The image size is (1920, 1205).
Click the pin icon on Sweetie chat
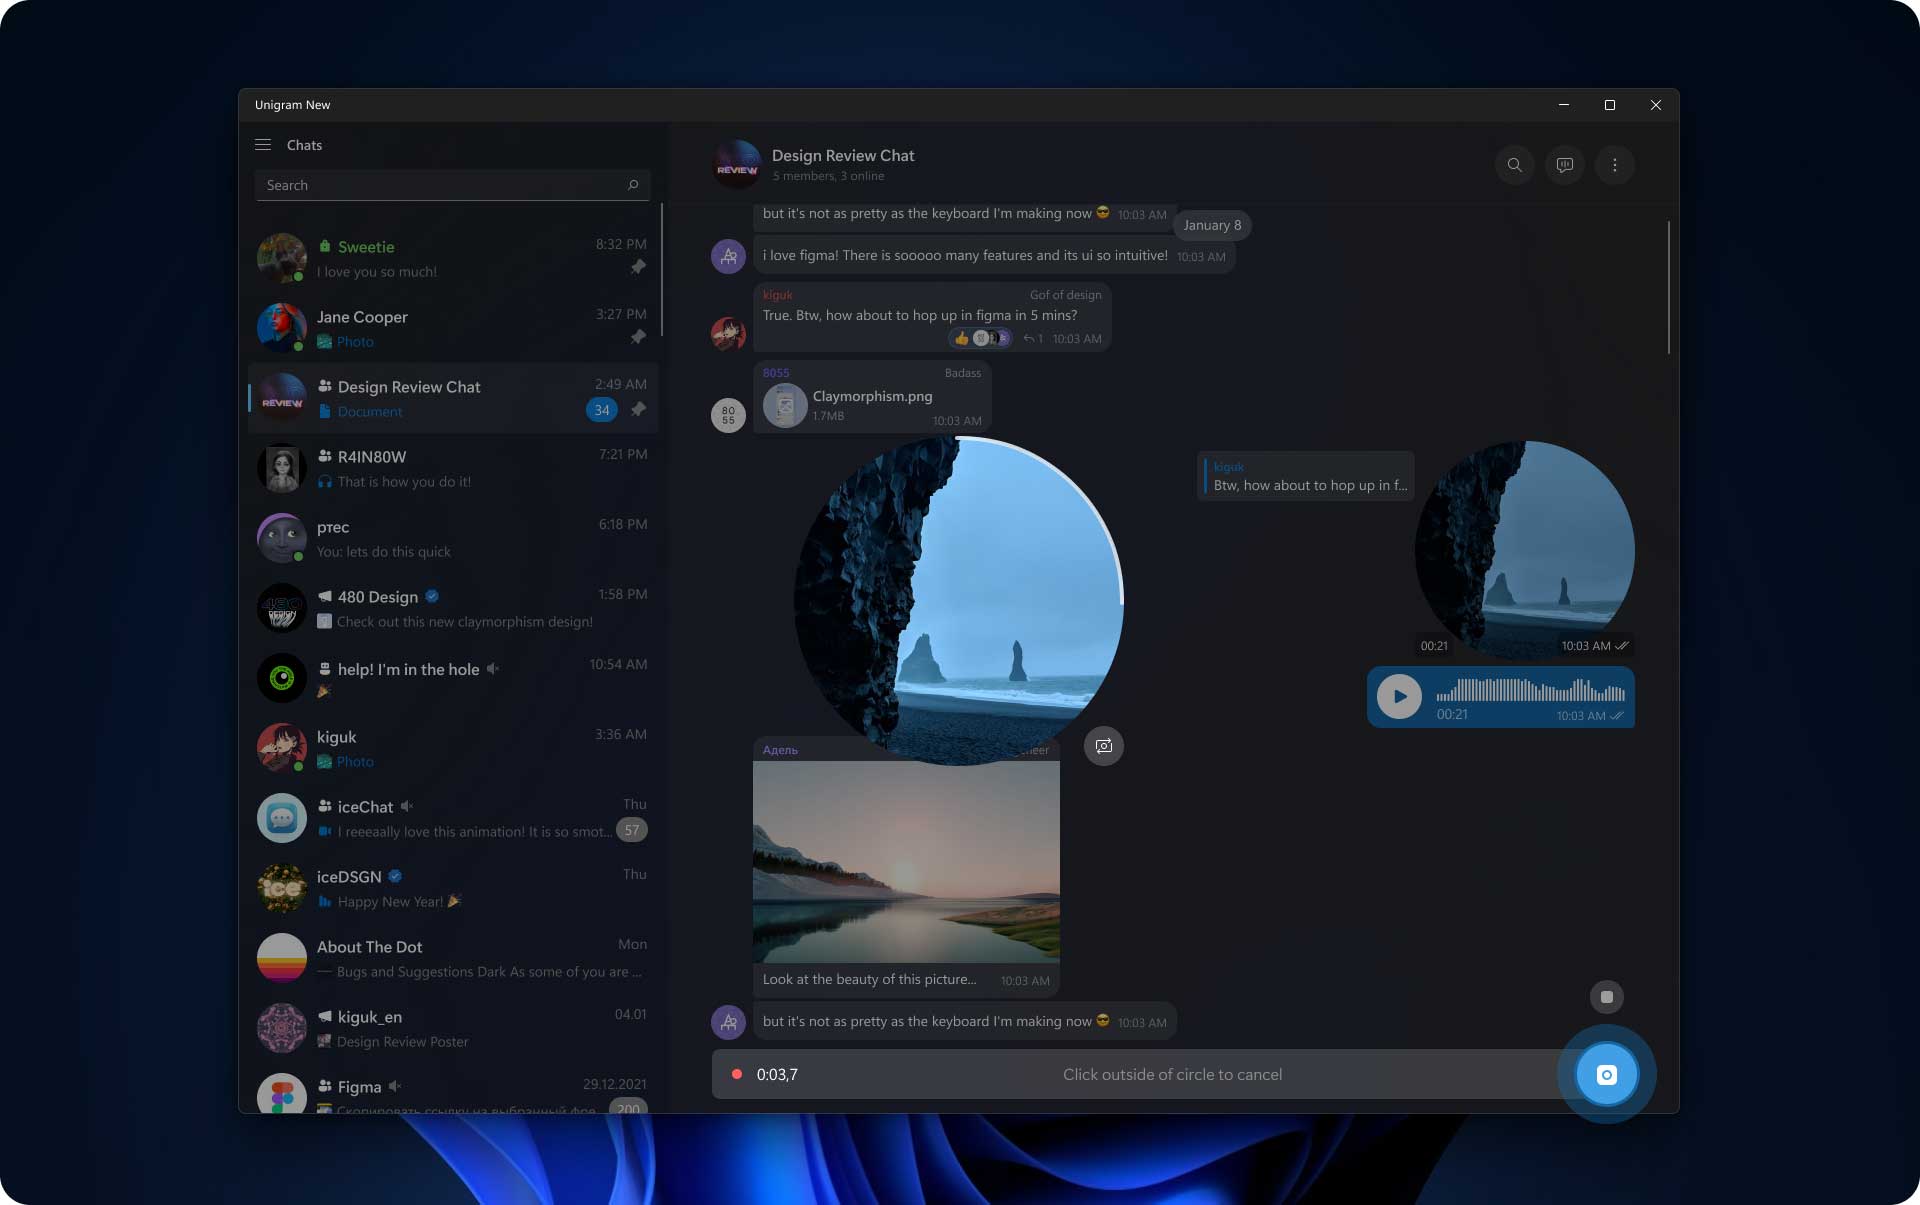pos(638,267)
